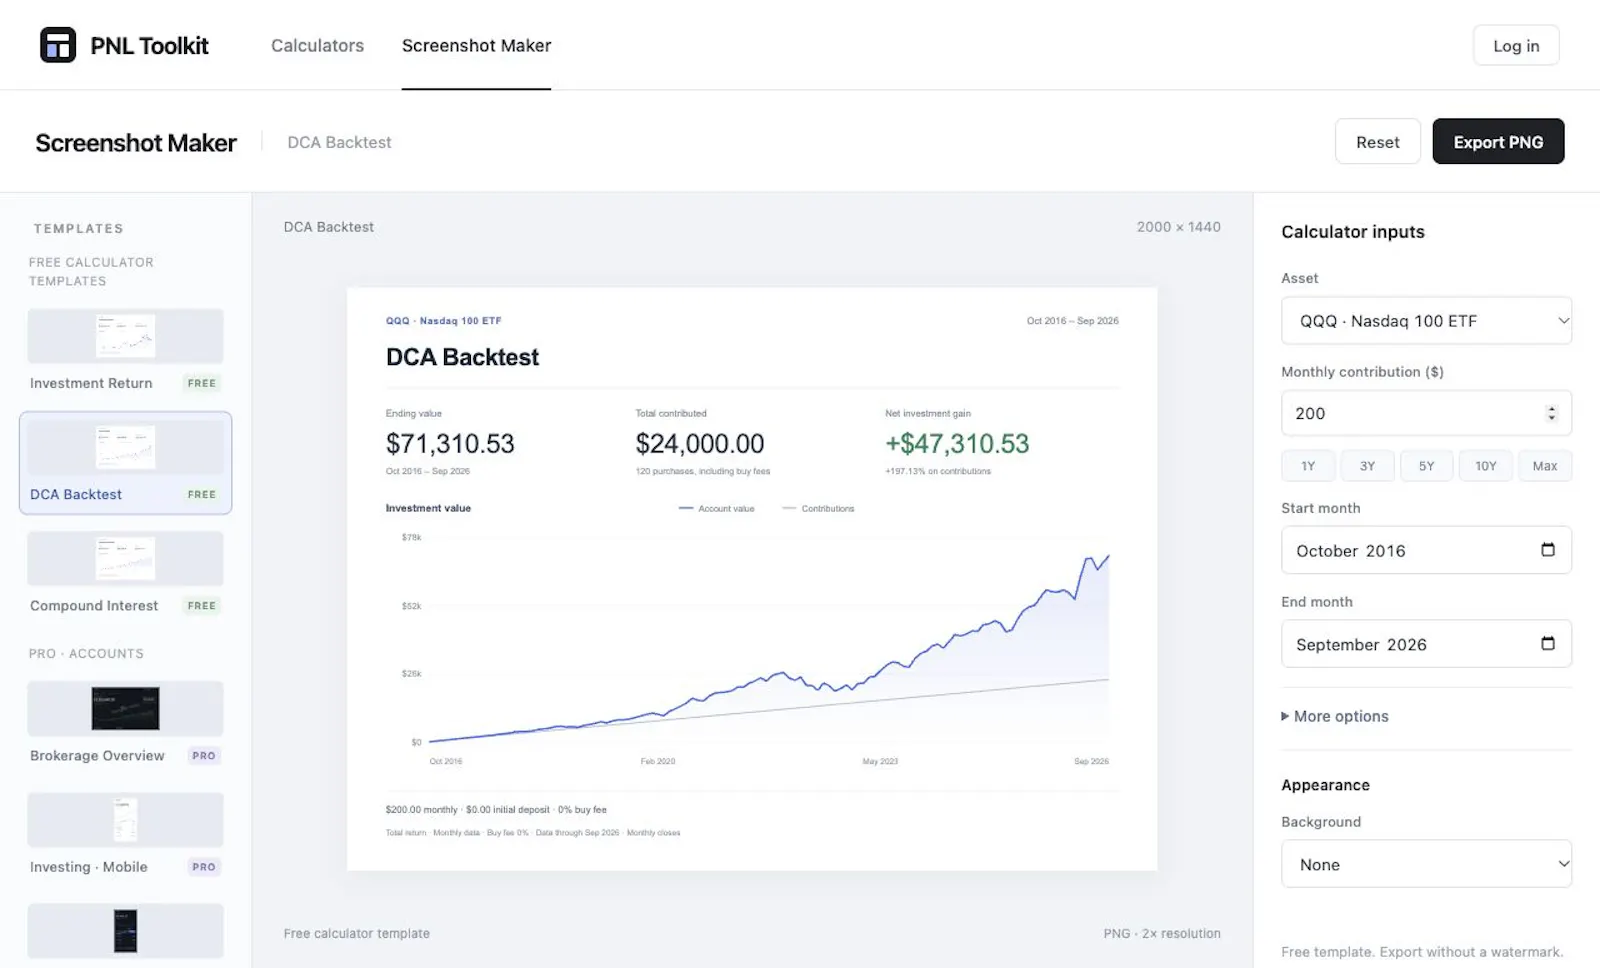Viewport: 1600px width, 968px height.
Task: Select the 3Y range preset
Action: [1367, 466]
